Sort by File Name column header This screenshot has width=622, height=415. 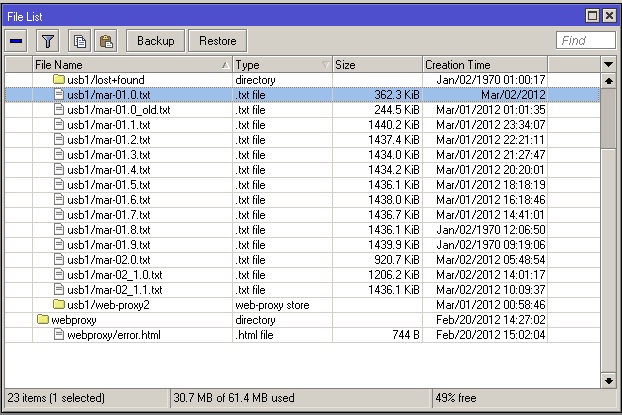[132, 65]
